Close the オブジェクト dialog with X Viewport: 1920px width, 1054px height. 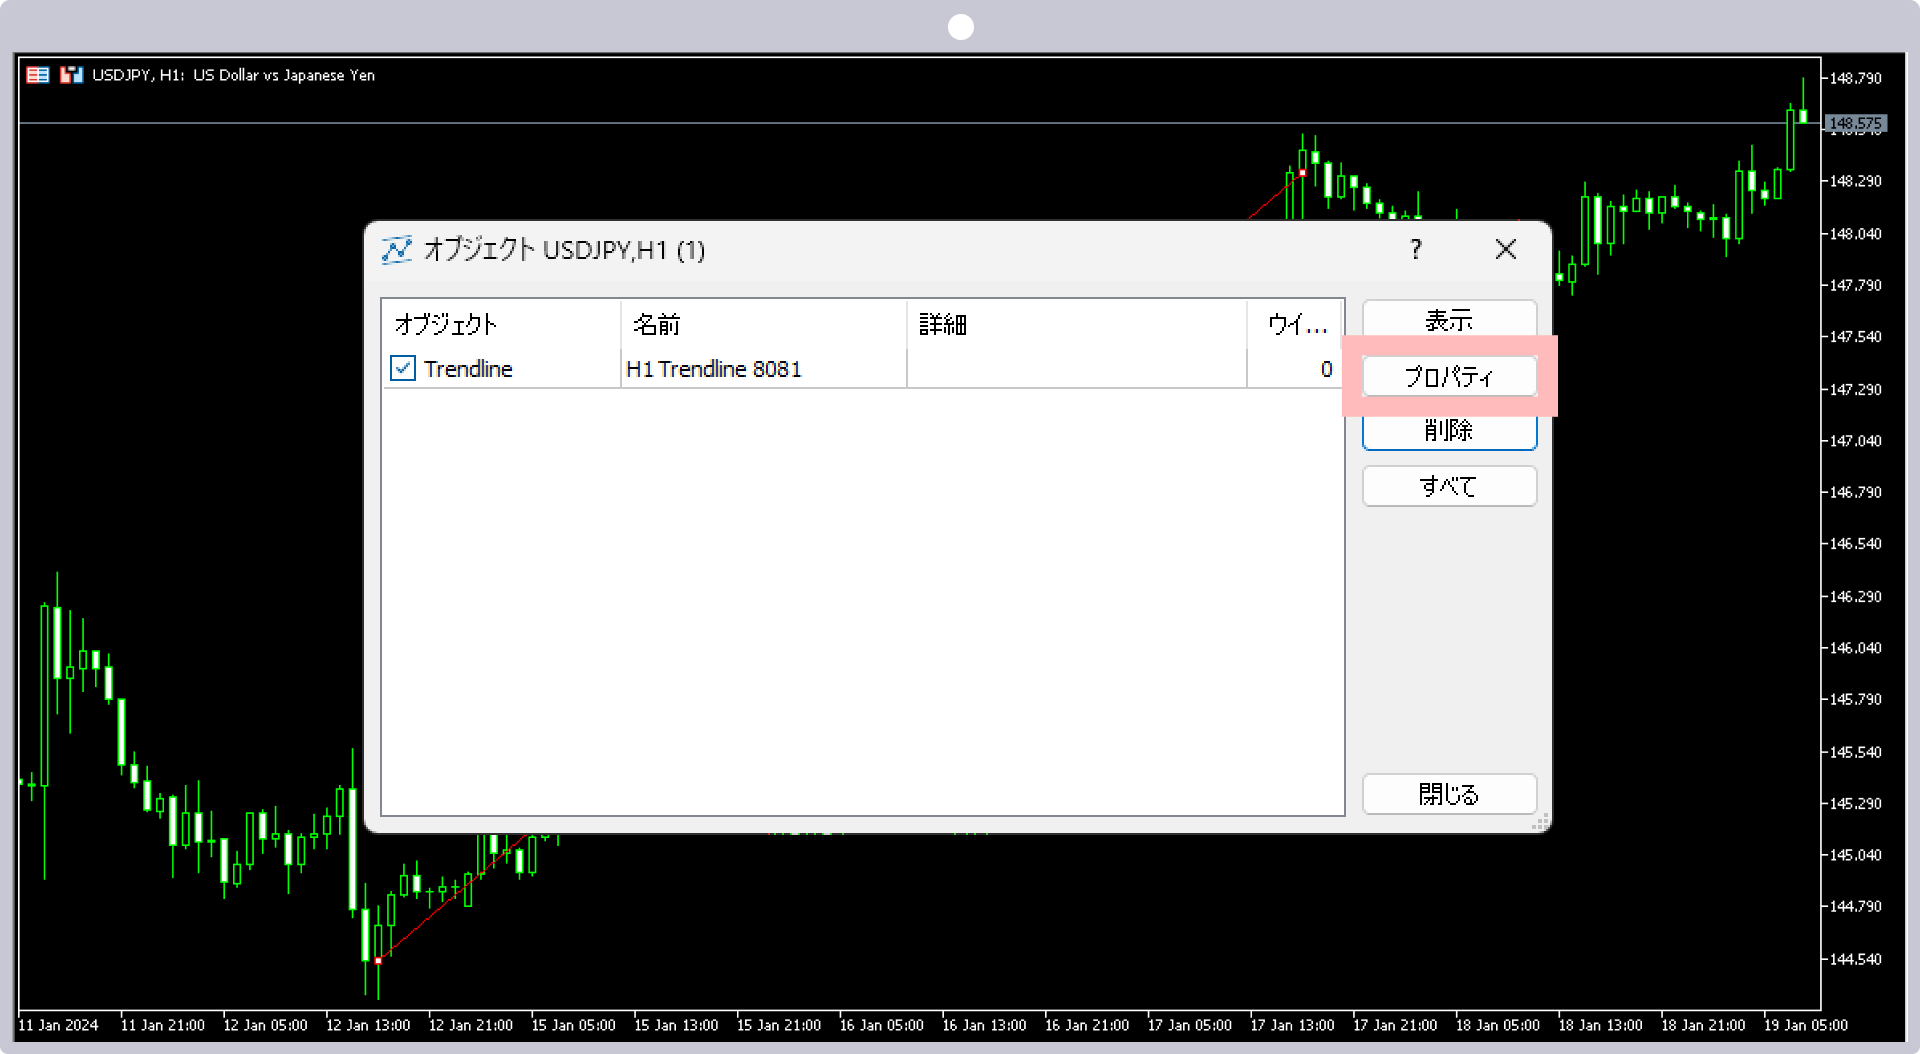tap(1506, 250)
